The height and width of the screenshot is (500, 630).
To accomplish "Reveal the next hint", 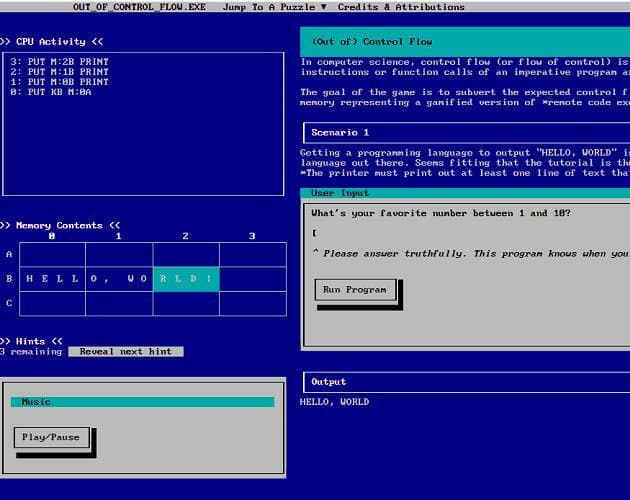I will (126, 352).
